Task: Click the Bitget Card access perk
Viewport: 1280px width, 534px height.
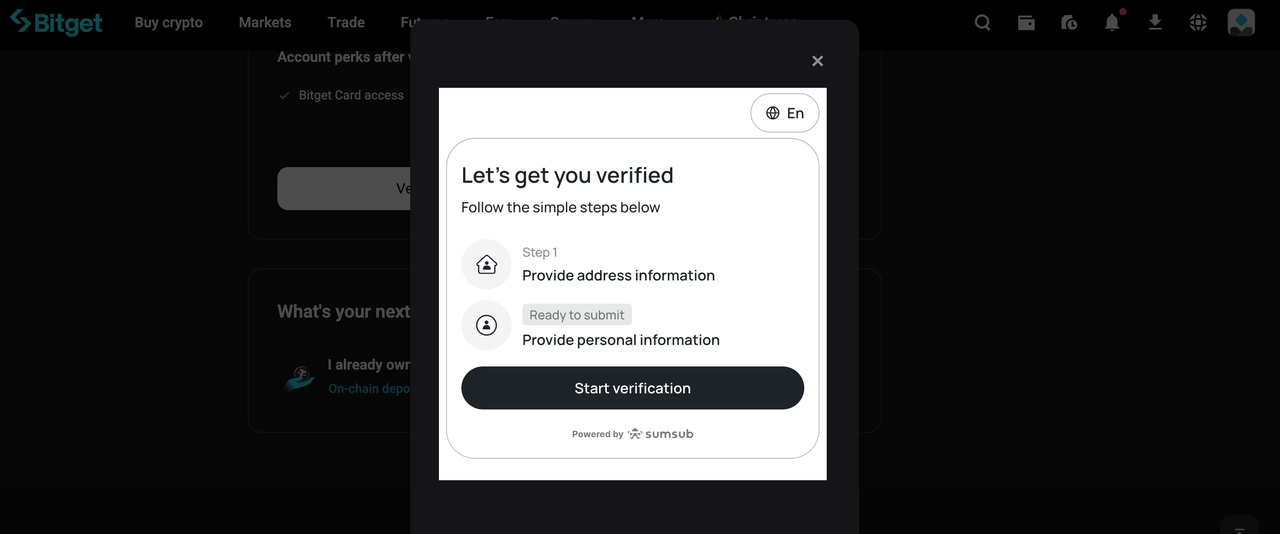Action: pos(350,95)
